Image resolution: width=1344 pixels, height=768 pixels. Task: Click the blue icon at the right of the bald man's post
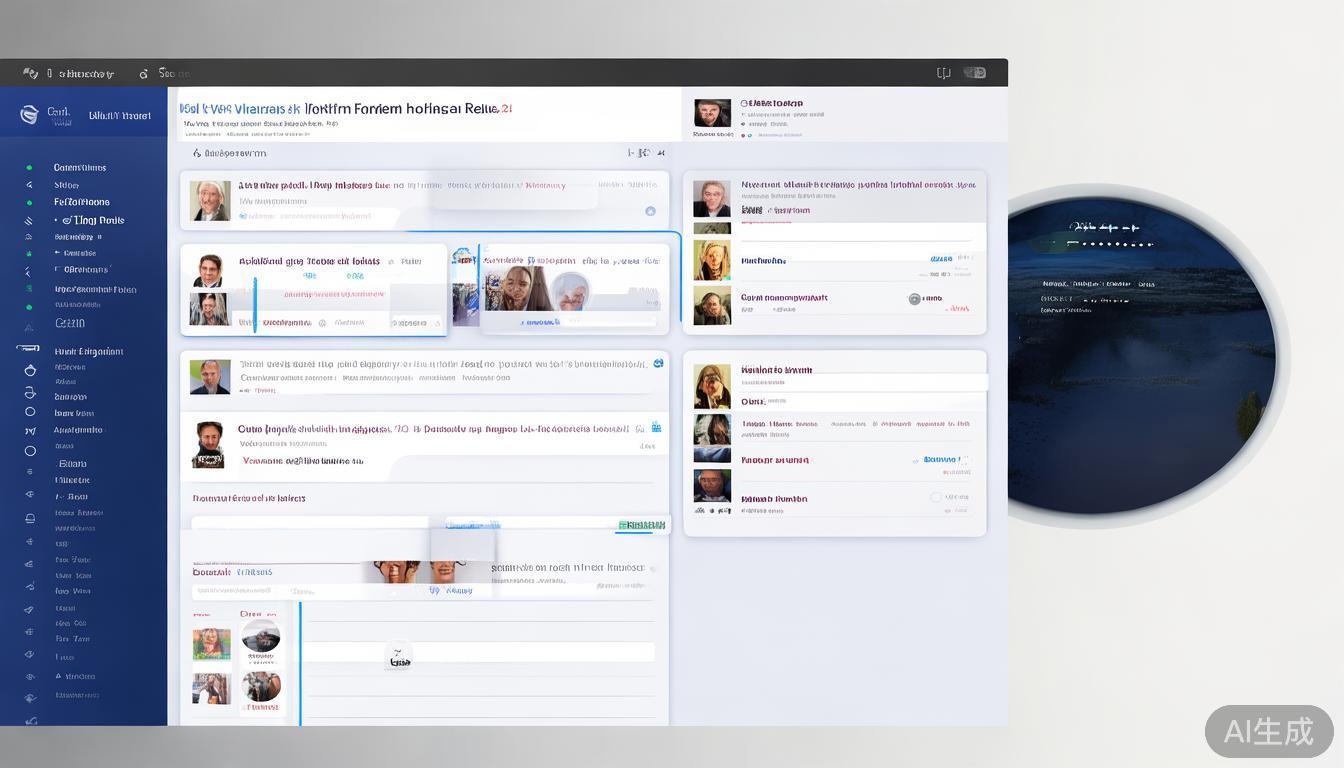[658, 363]
